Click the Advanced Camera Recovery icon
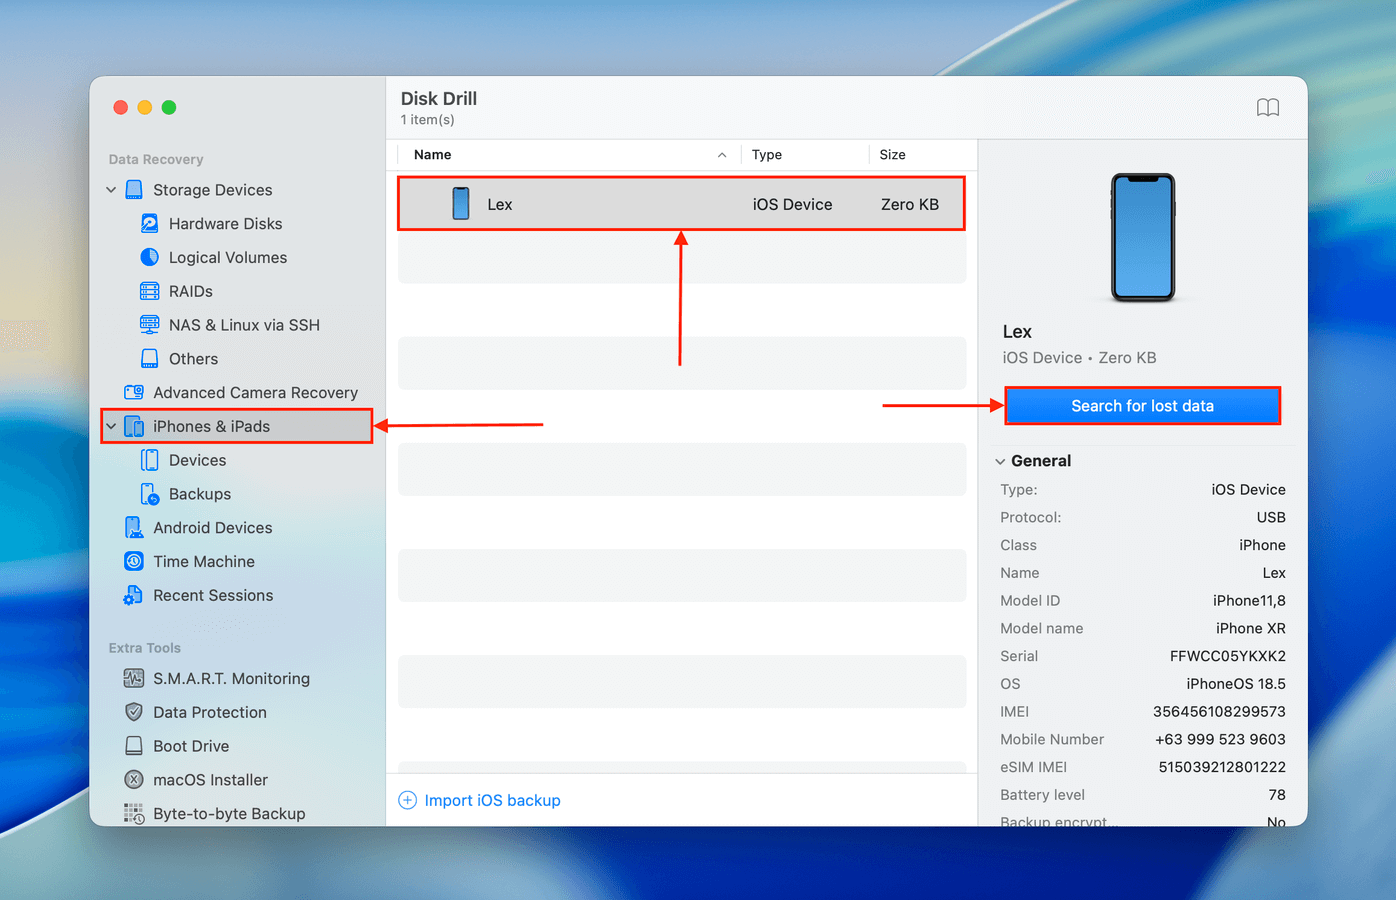 click(133, 393)
